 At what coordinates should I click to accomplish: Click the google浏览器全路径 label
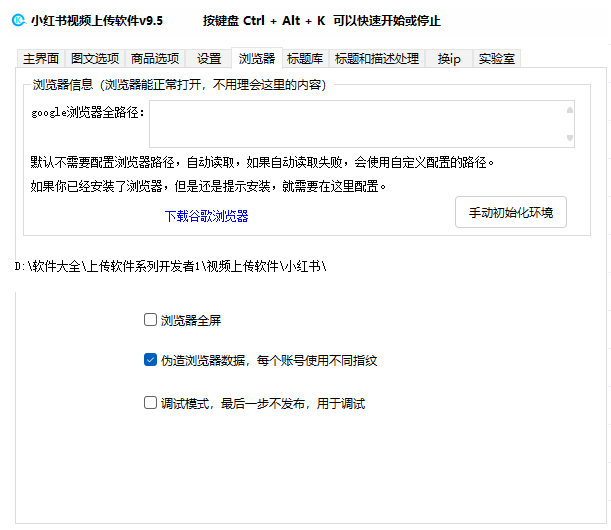click(x=88, y=112)
